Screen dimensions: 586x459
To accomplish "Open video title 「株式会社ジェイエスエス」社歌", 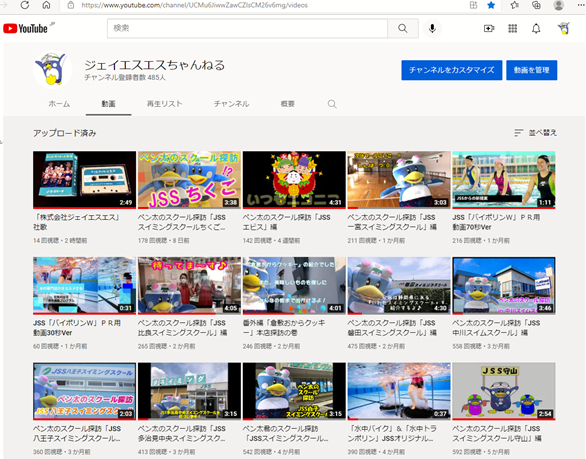I will pyautogui.click(x=77, y=222).
